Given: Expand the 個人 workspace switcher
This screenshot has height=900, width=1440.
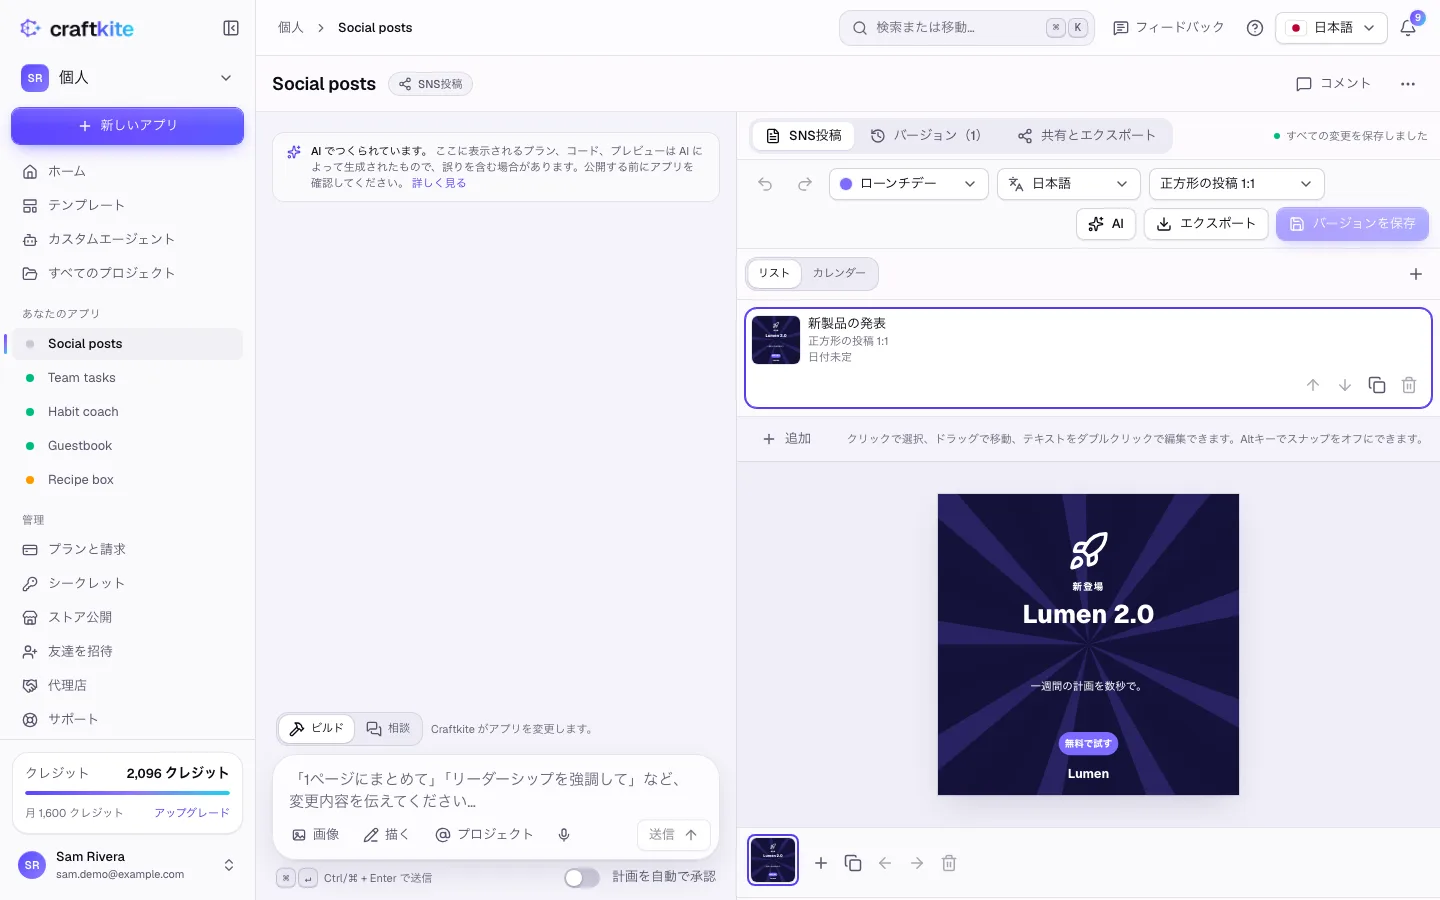Looking at the screenshot, I should (x=127, y=78).
